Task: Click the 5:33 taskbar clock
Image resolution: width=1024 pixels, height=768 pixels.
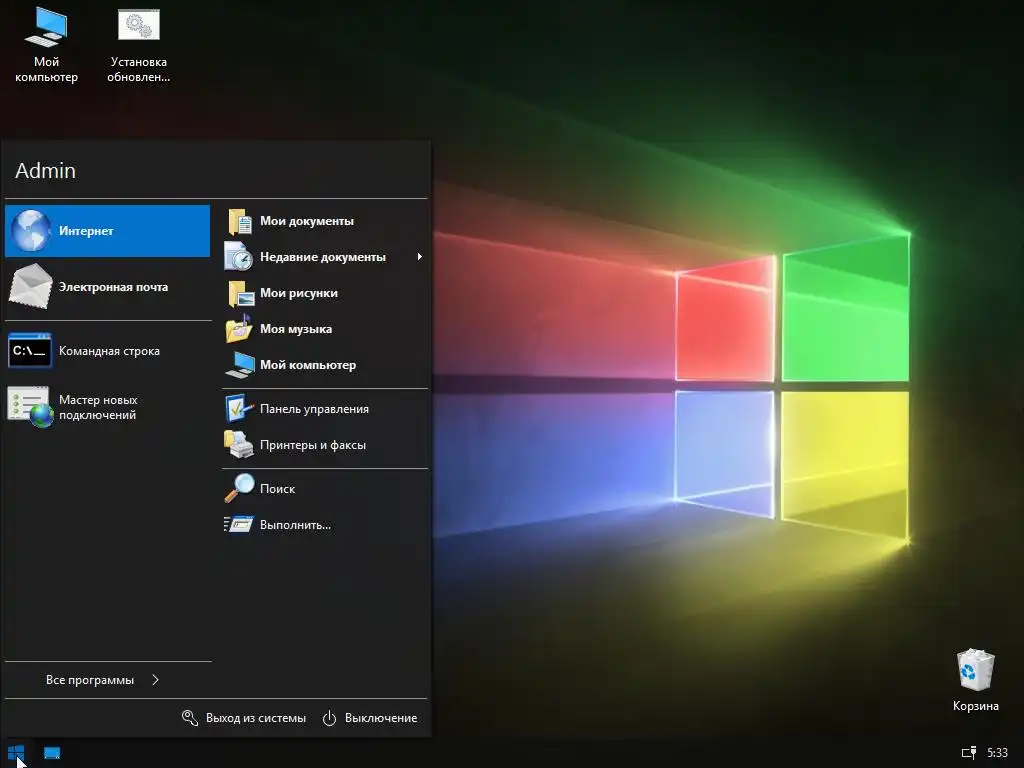Action: (997, 753)
